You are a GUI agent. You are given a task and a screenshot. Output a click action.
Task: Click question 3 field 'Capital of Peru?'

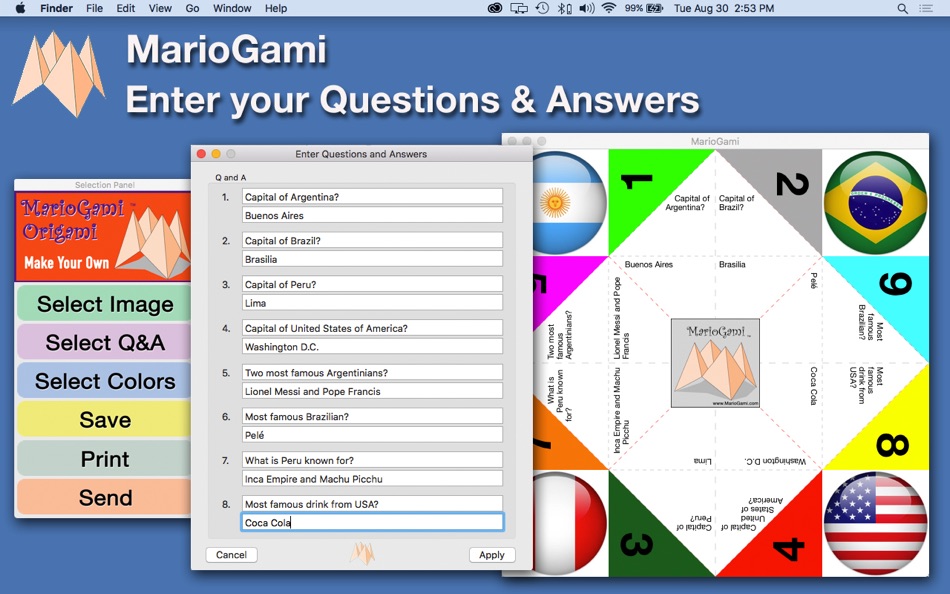pos(372,284)
